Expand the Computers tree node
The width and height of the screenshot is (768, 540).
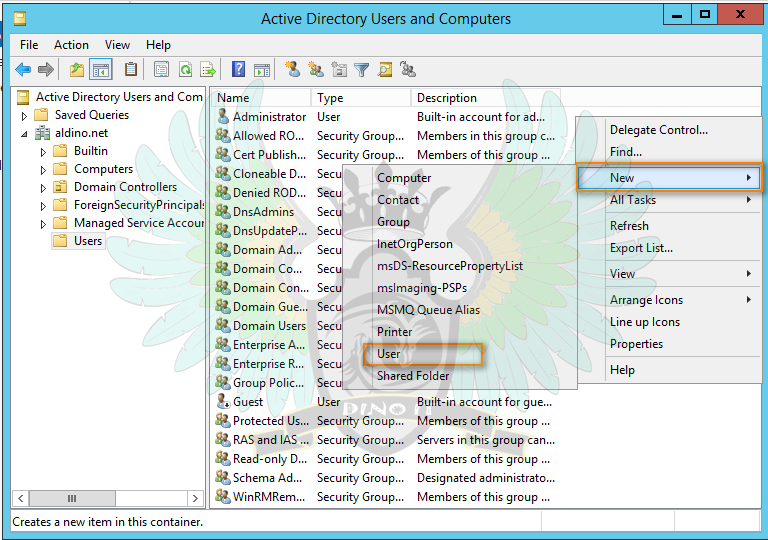(x=43, y=170)
